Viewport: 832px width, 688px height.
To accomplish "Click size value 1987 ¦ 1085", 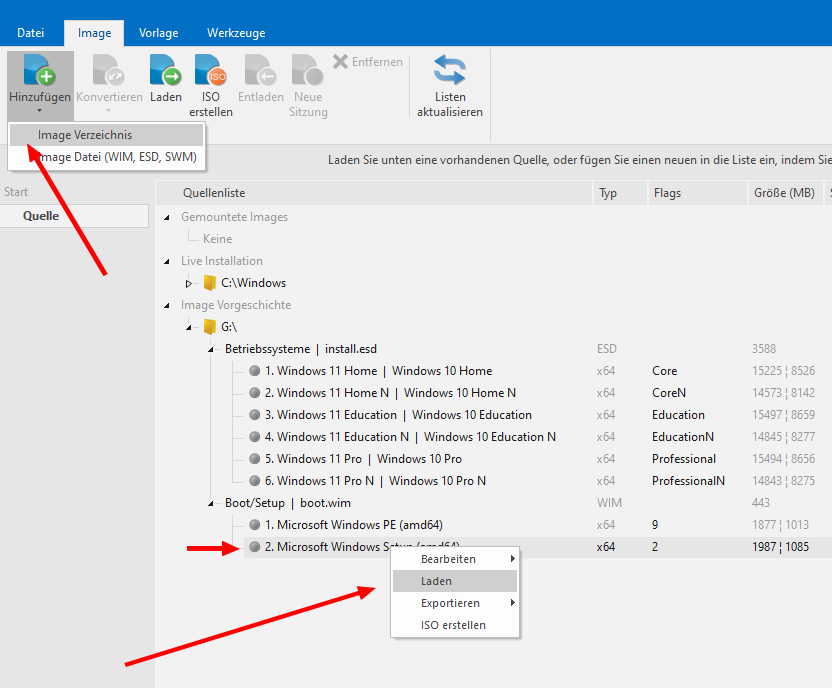I will [x=780, y=547].
